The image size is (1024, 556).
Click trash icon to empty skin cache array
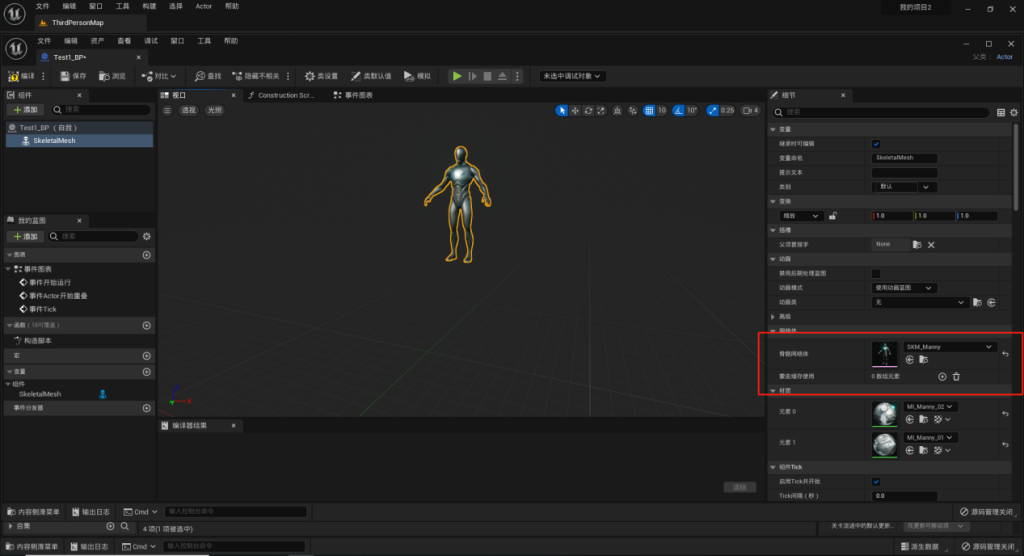tap(956, 376)
